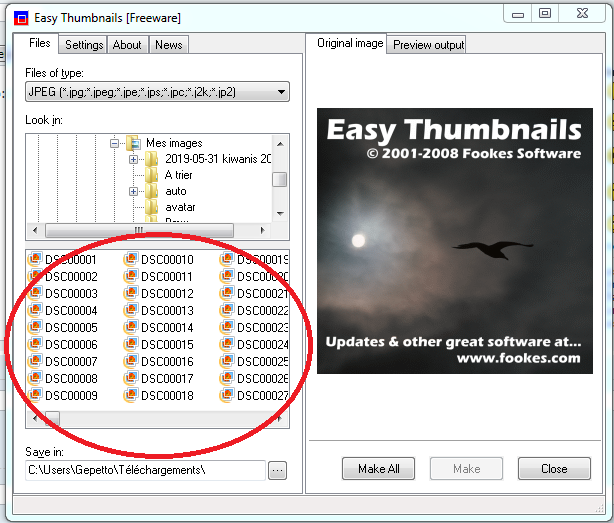This screenshot has width=614, height=523.
Task: Select file DSC00009
Action: point(71,395)
